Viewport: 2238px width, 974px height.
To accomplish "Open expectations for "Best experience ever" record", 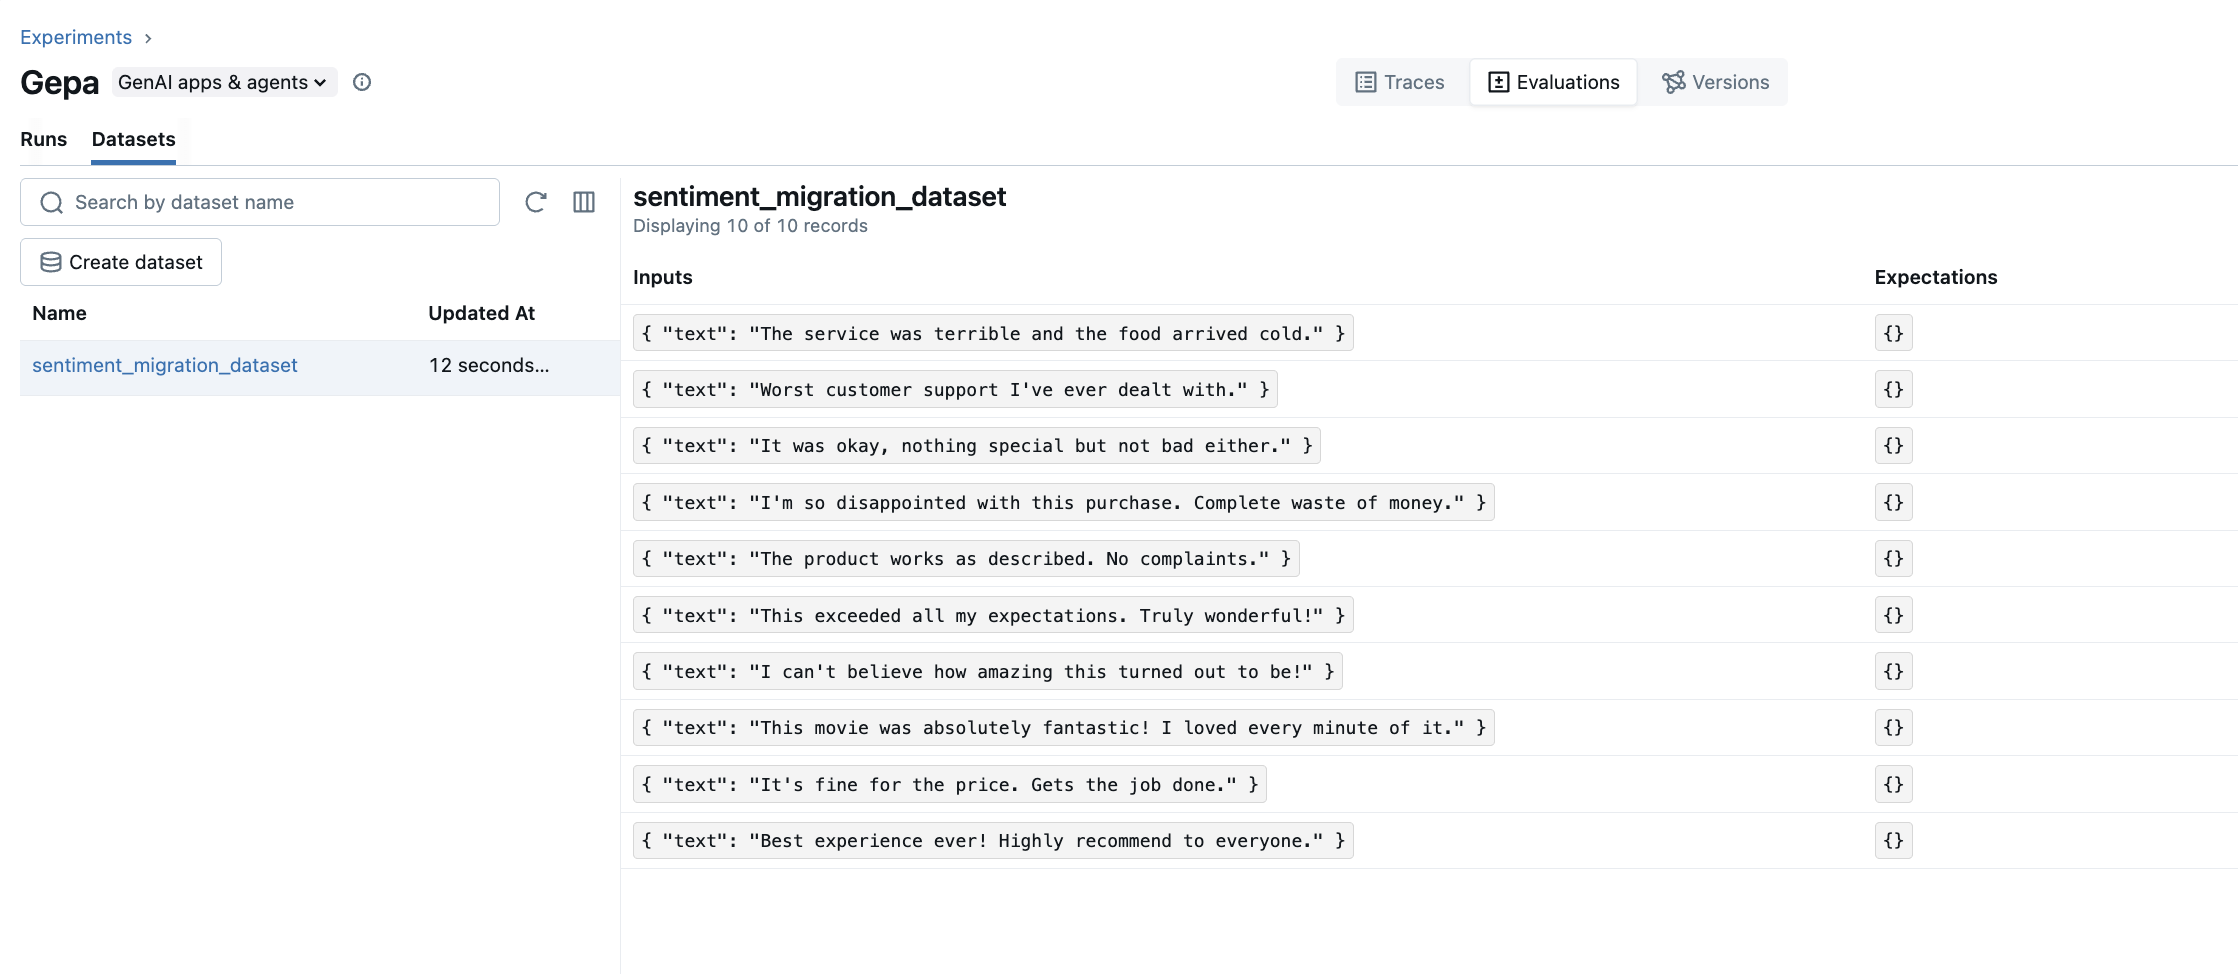I will point(1893,840).
